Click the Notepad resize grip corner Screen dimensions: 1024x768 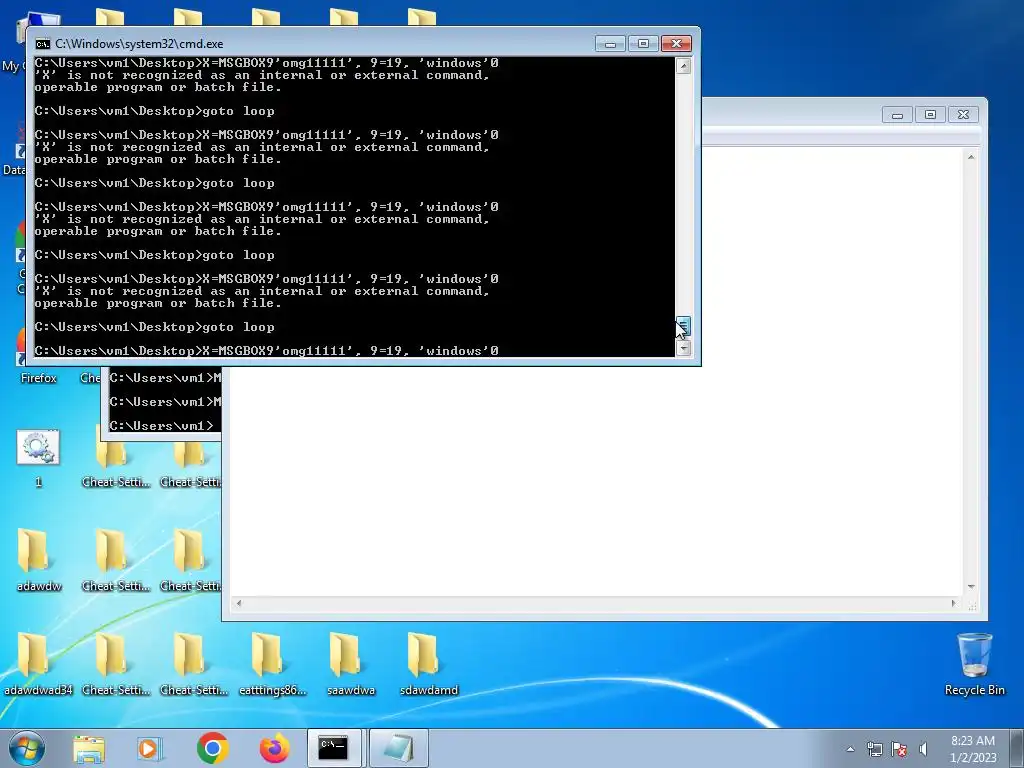972,605
